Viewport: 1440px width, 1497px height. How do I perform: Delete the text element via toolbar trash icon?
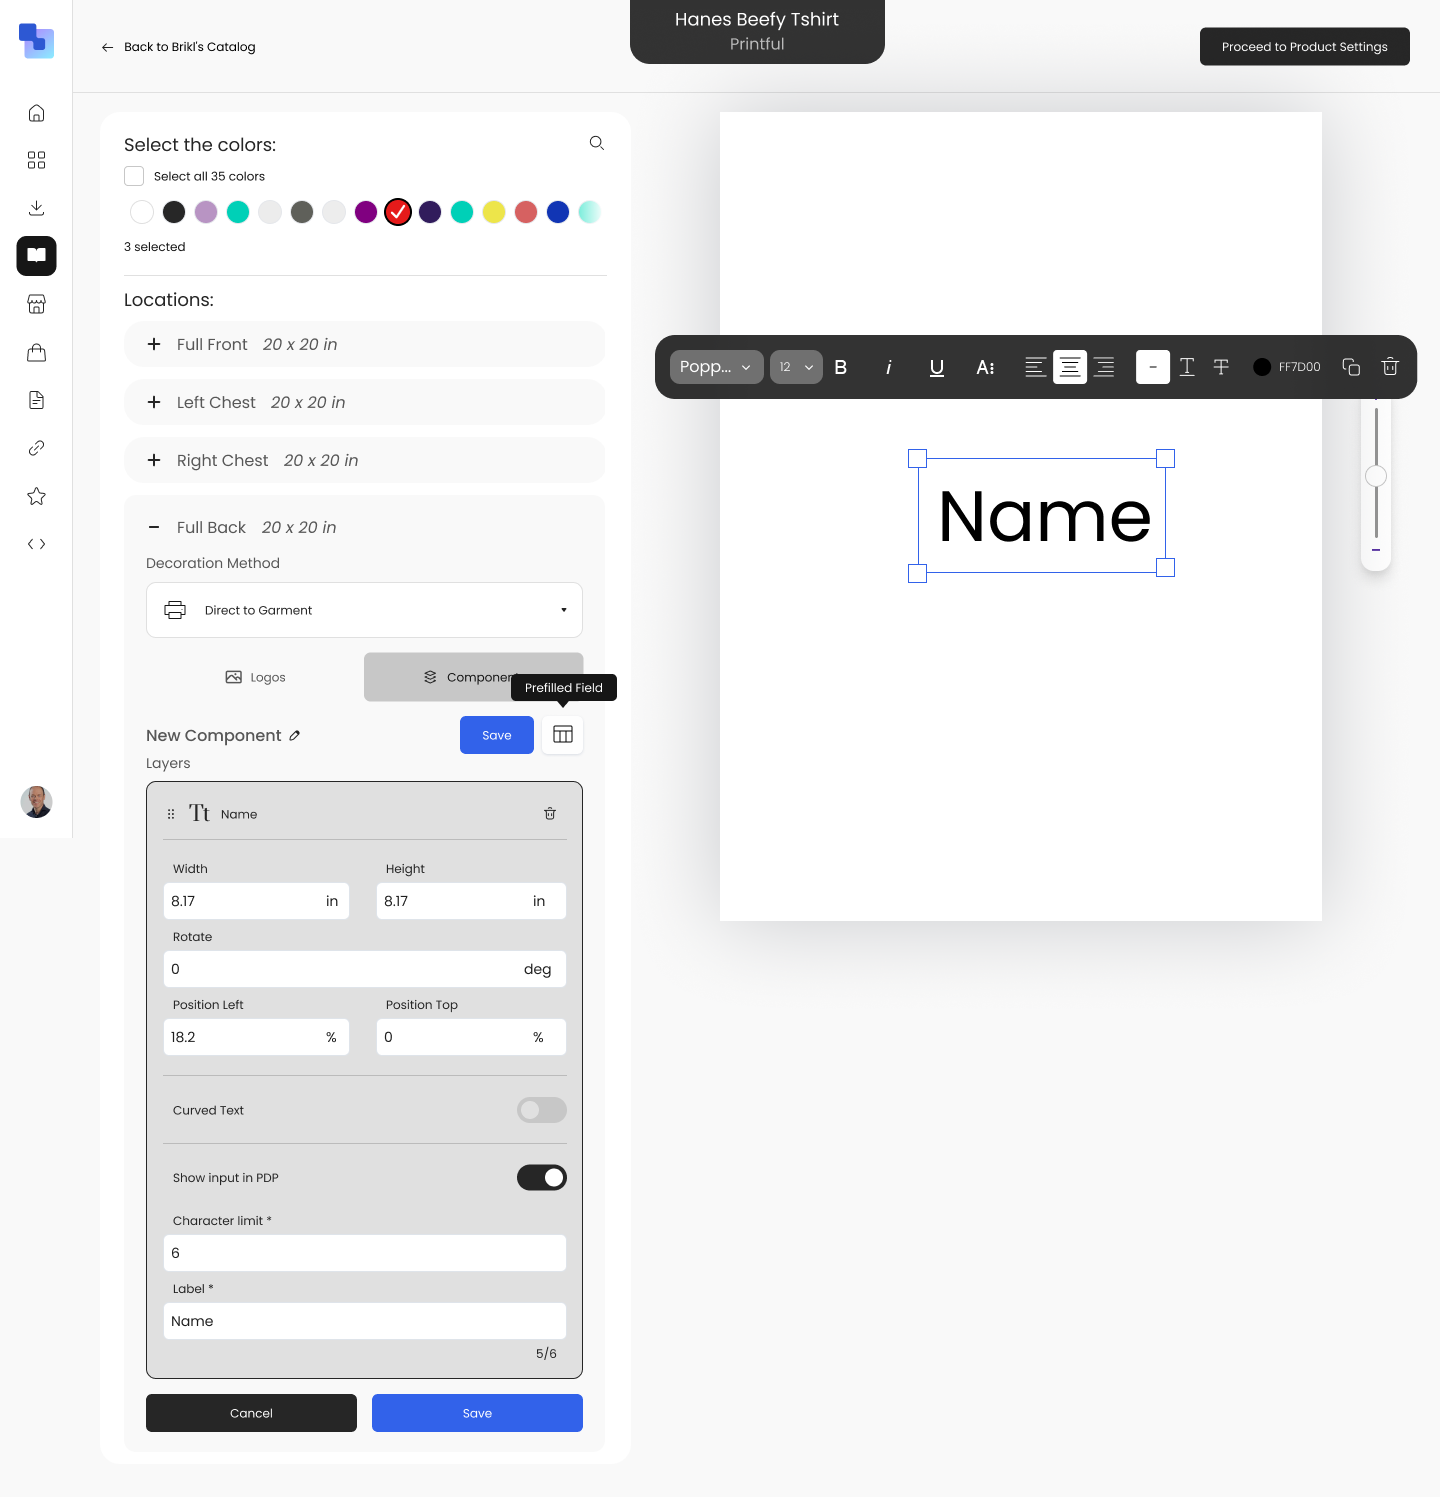click(x=1389, y=367)
